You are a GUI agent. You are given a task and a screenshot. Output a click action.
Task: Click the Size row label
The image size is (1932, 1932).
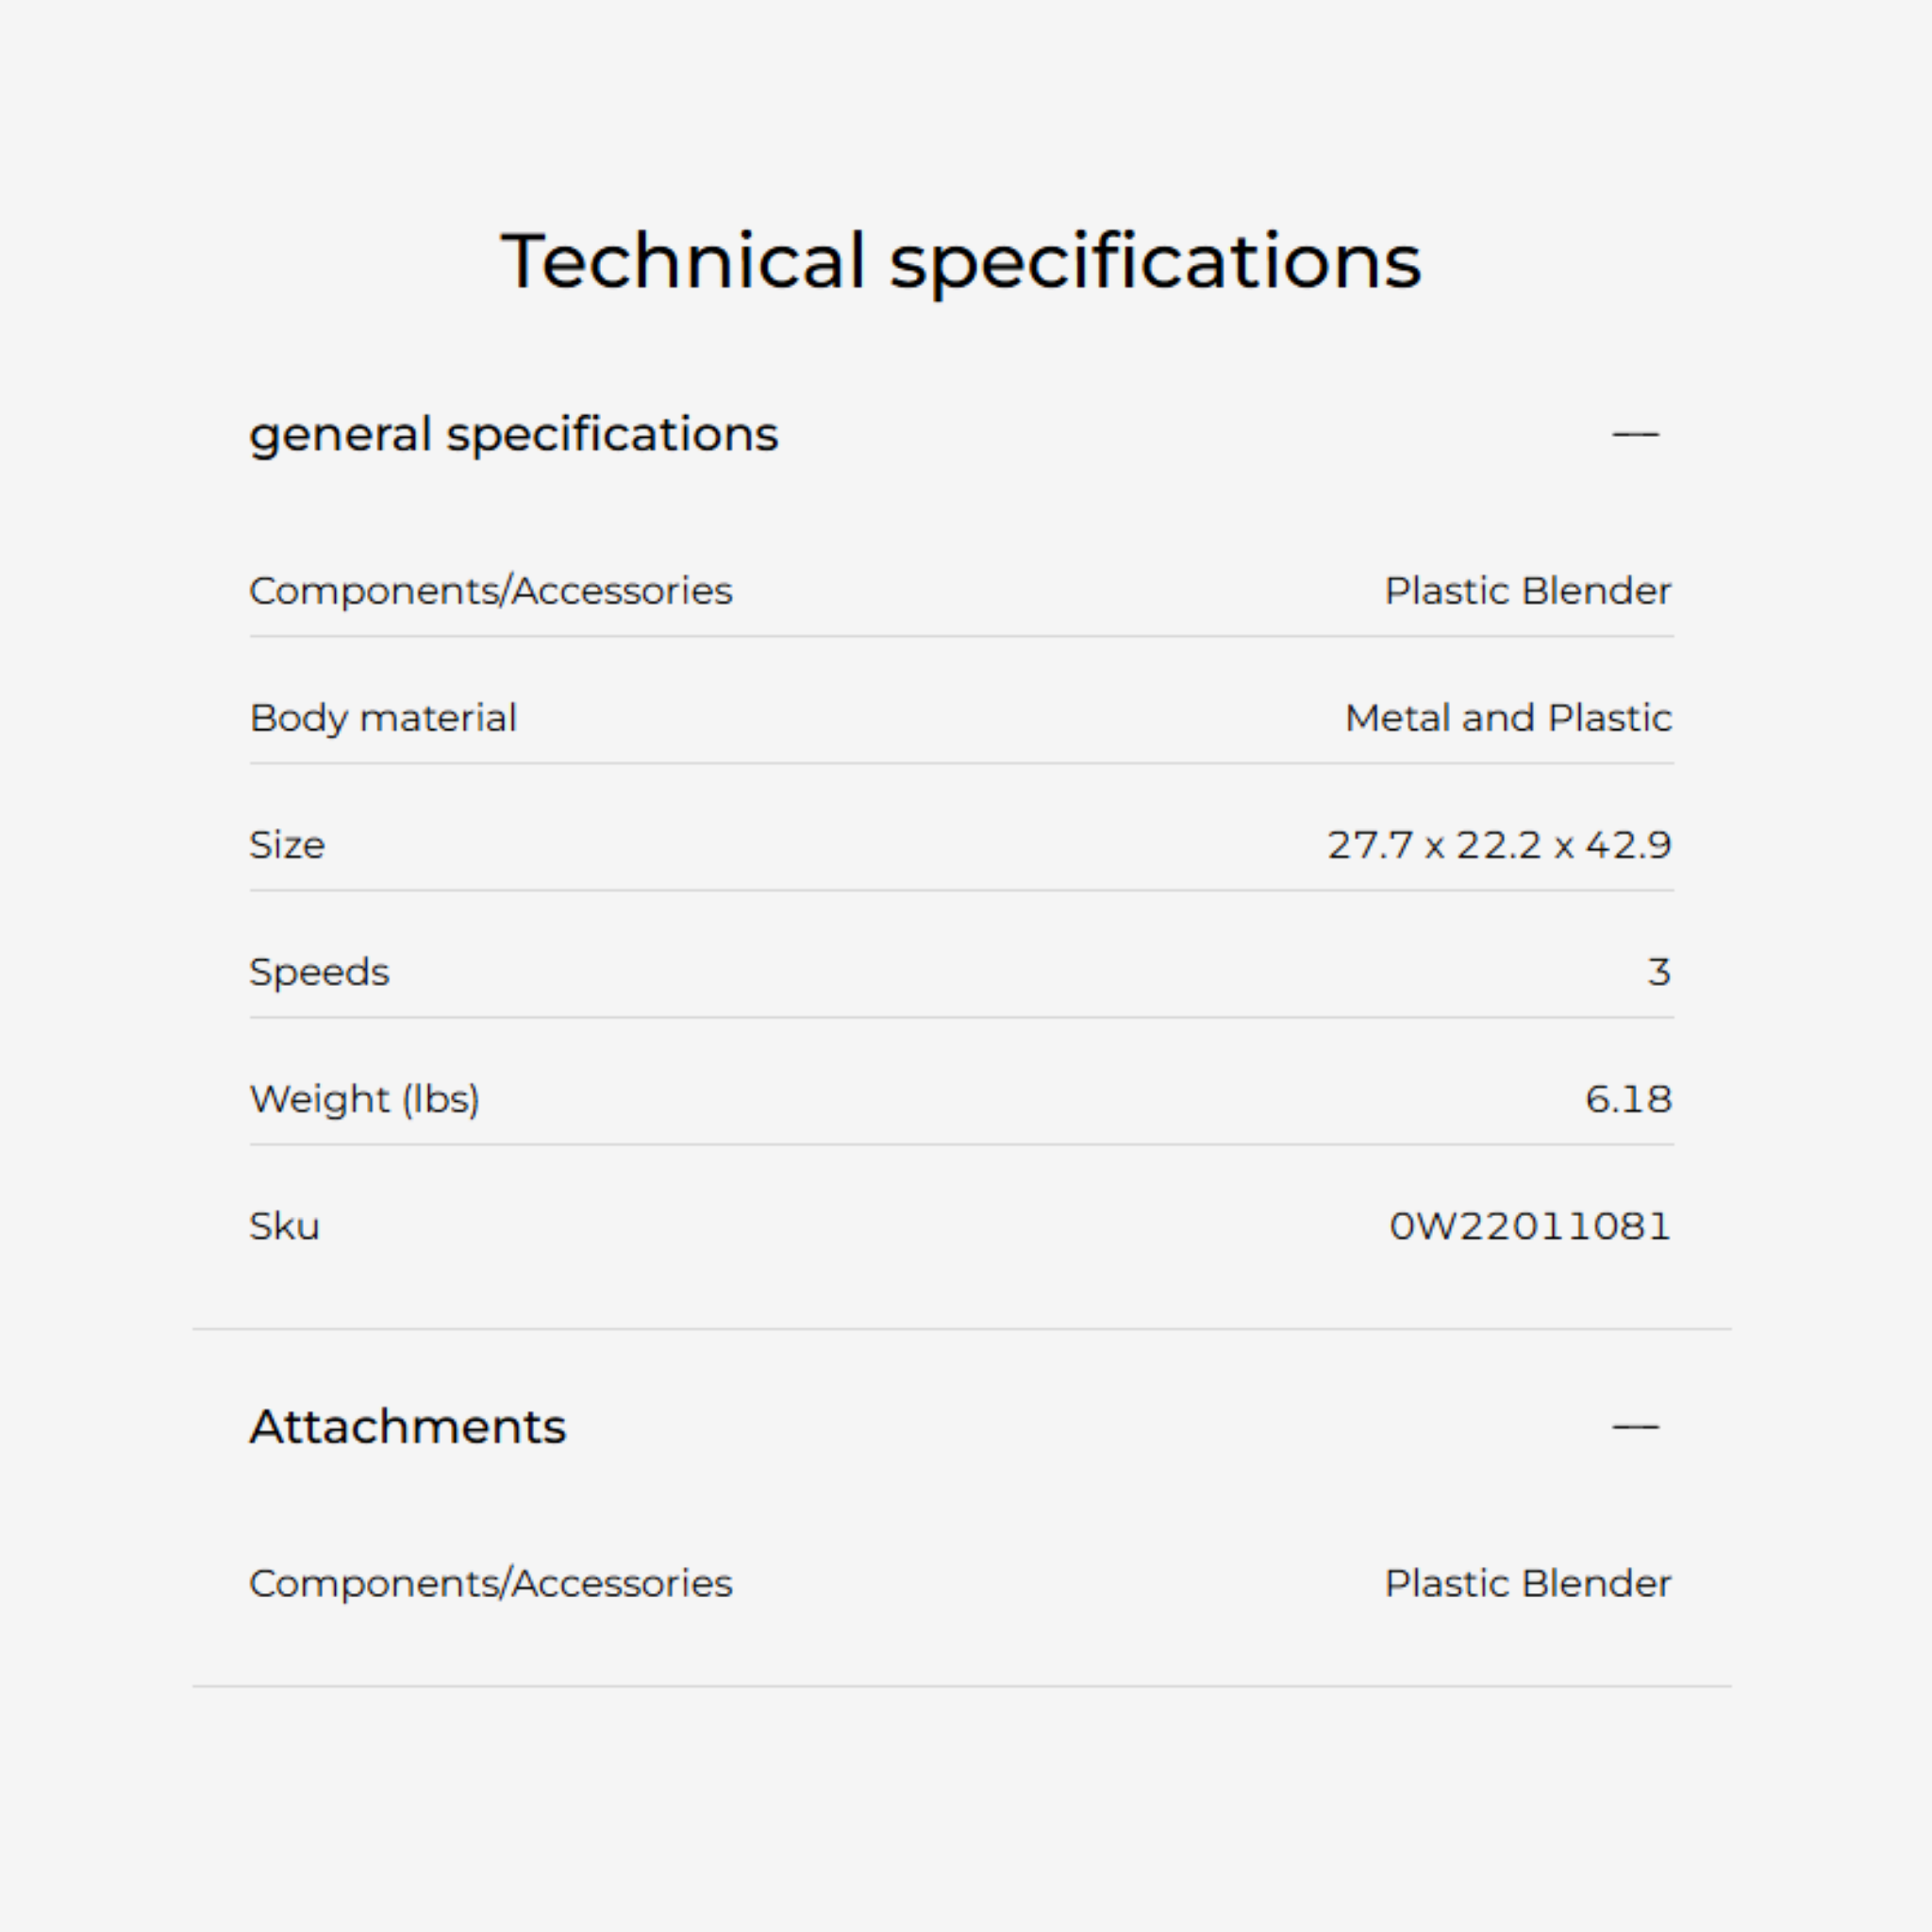coord(287,845)
